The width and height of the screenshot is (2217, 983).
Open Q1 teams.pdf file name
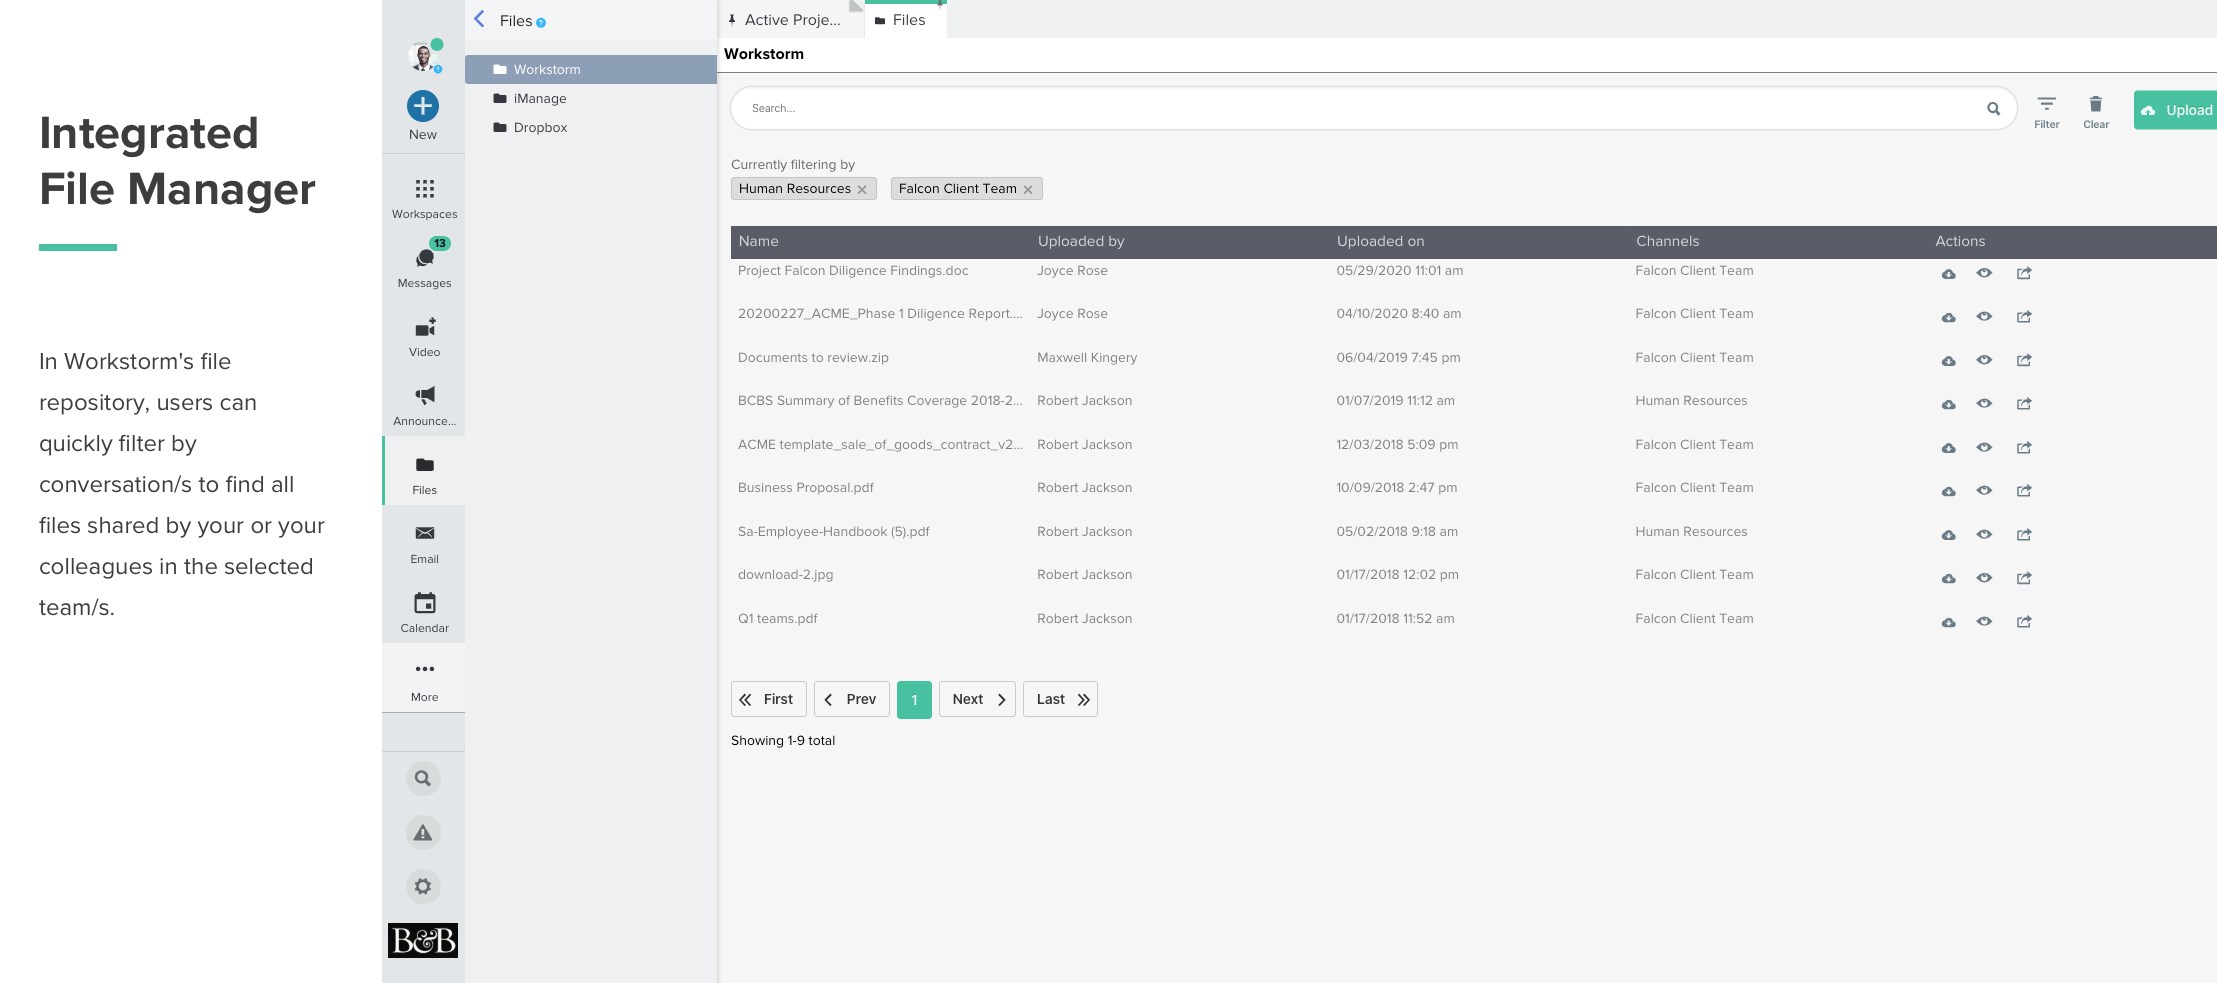tap(778, 619)
